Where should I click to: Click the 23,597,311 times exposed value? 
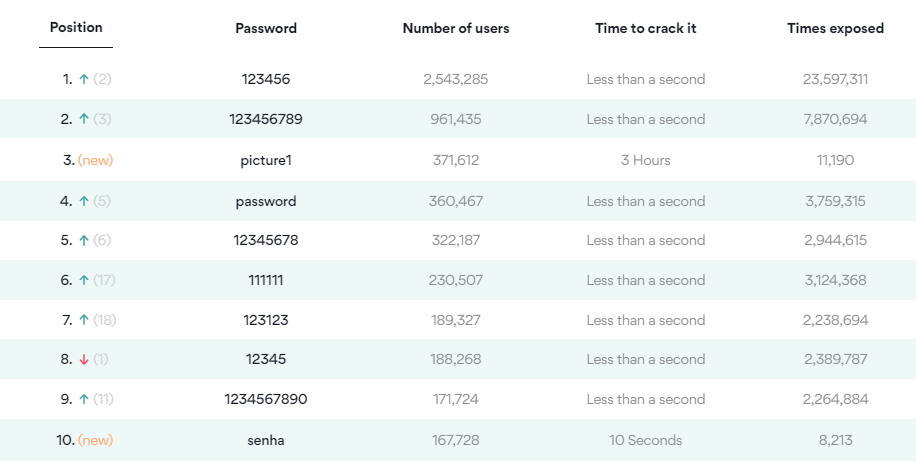point(835,79)
